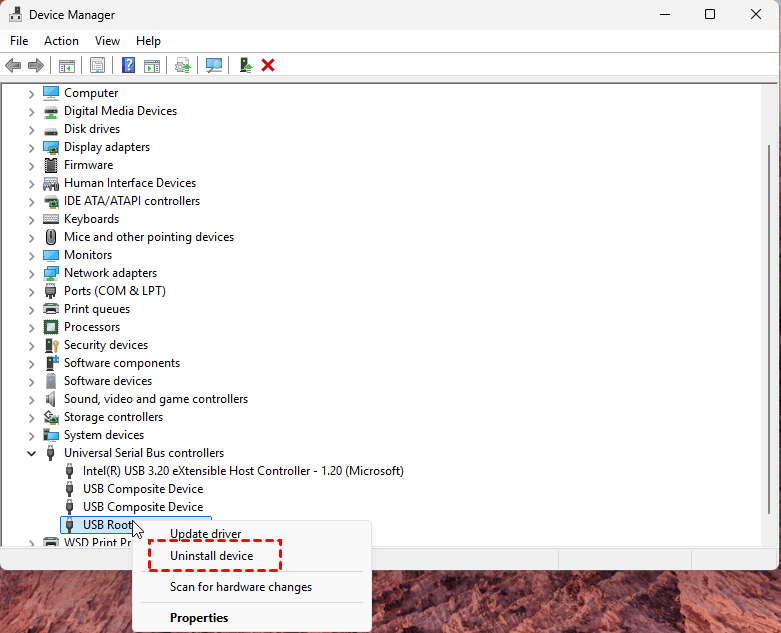
Task: Select Update driver in context menu
Action: (205, 534)
